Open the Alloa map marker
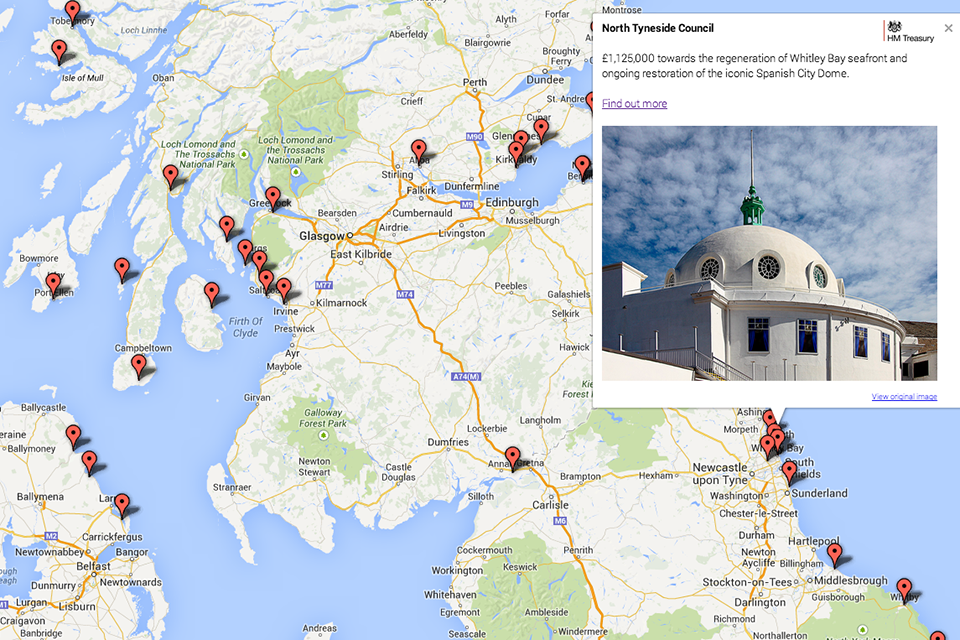Screen dimensions: 960x640 [419, 150]
